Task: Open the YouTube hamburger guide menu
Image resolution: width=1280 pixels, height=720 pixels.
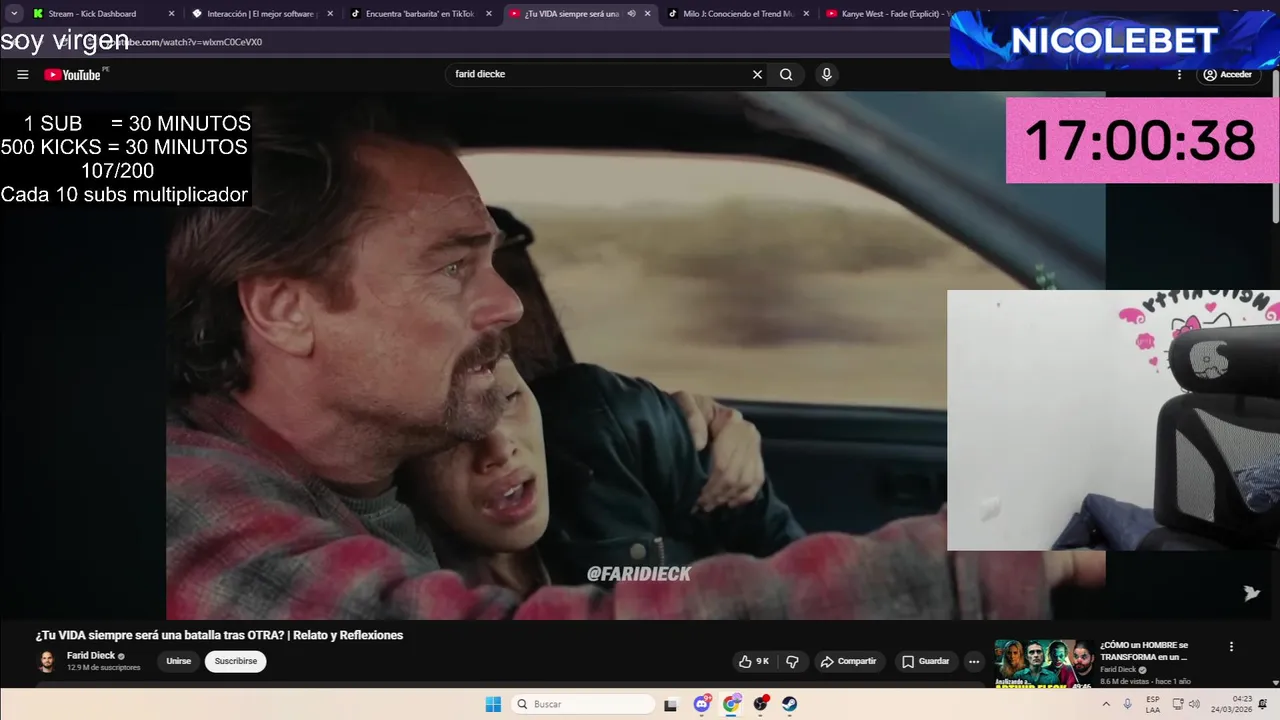Action: pos(23,75)
